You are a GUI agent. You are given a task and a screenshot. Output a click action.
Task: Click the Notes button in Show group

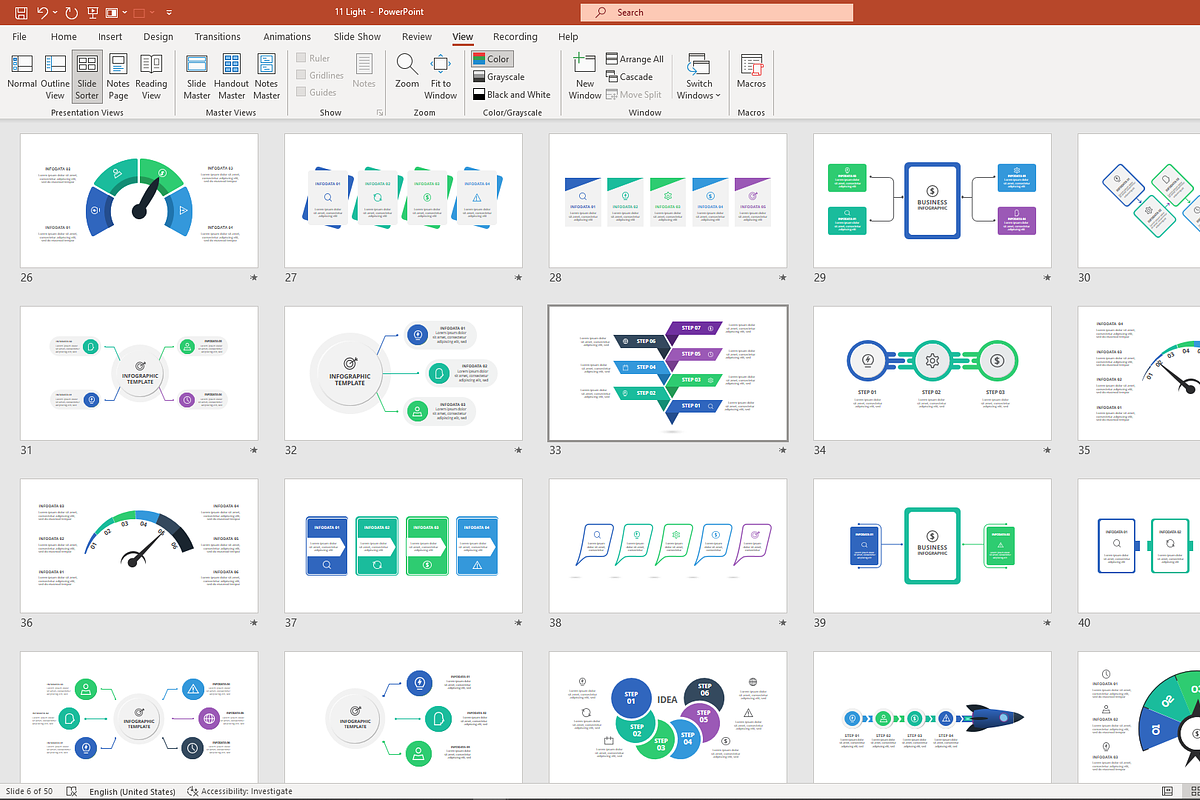click(364, 71)
